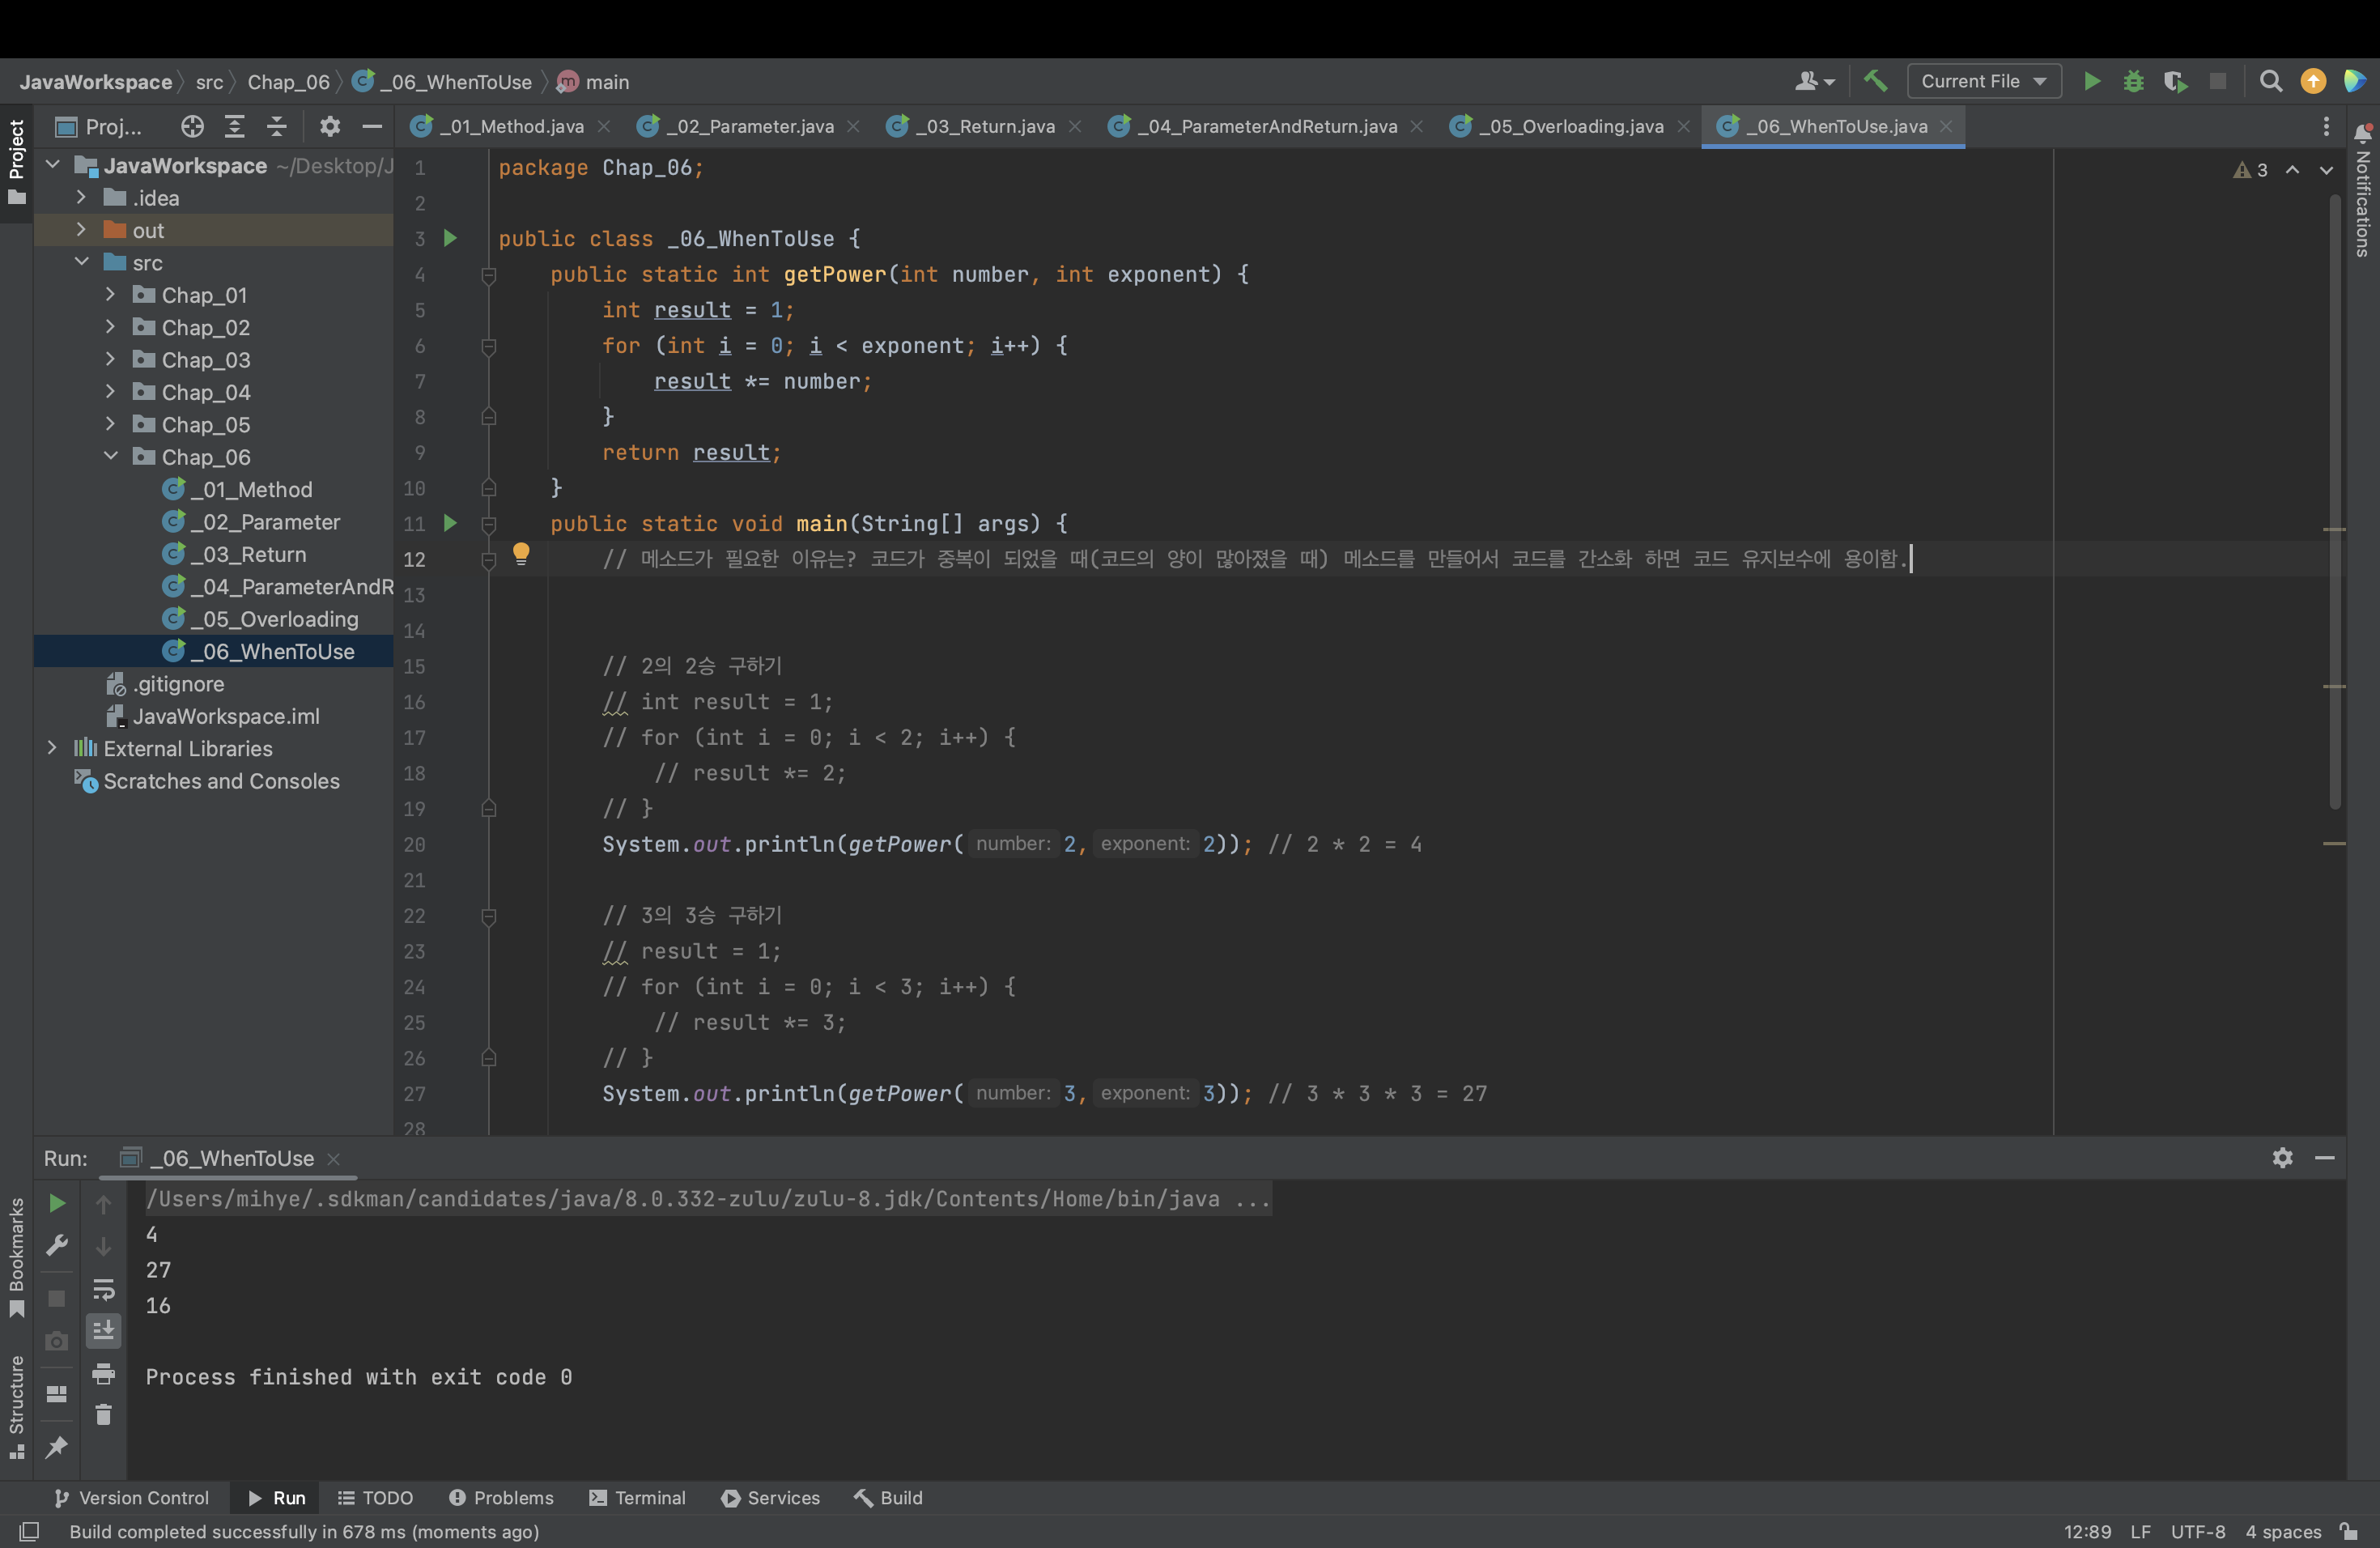
Task: Click the Build project hammer icon
Action: pyautogui.click(x=1875, y=81)
